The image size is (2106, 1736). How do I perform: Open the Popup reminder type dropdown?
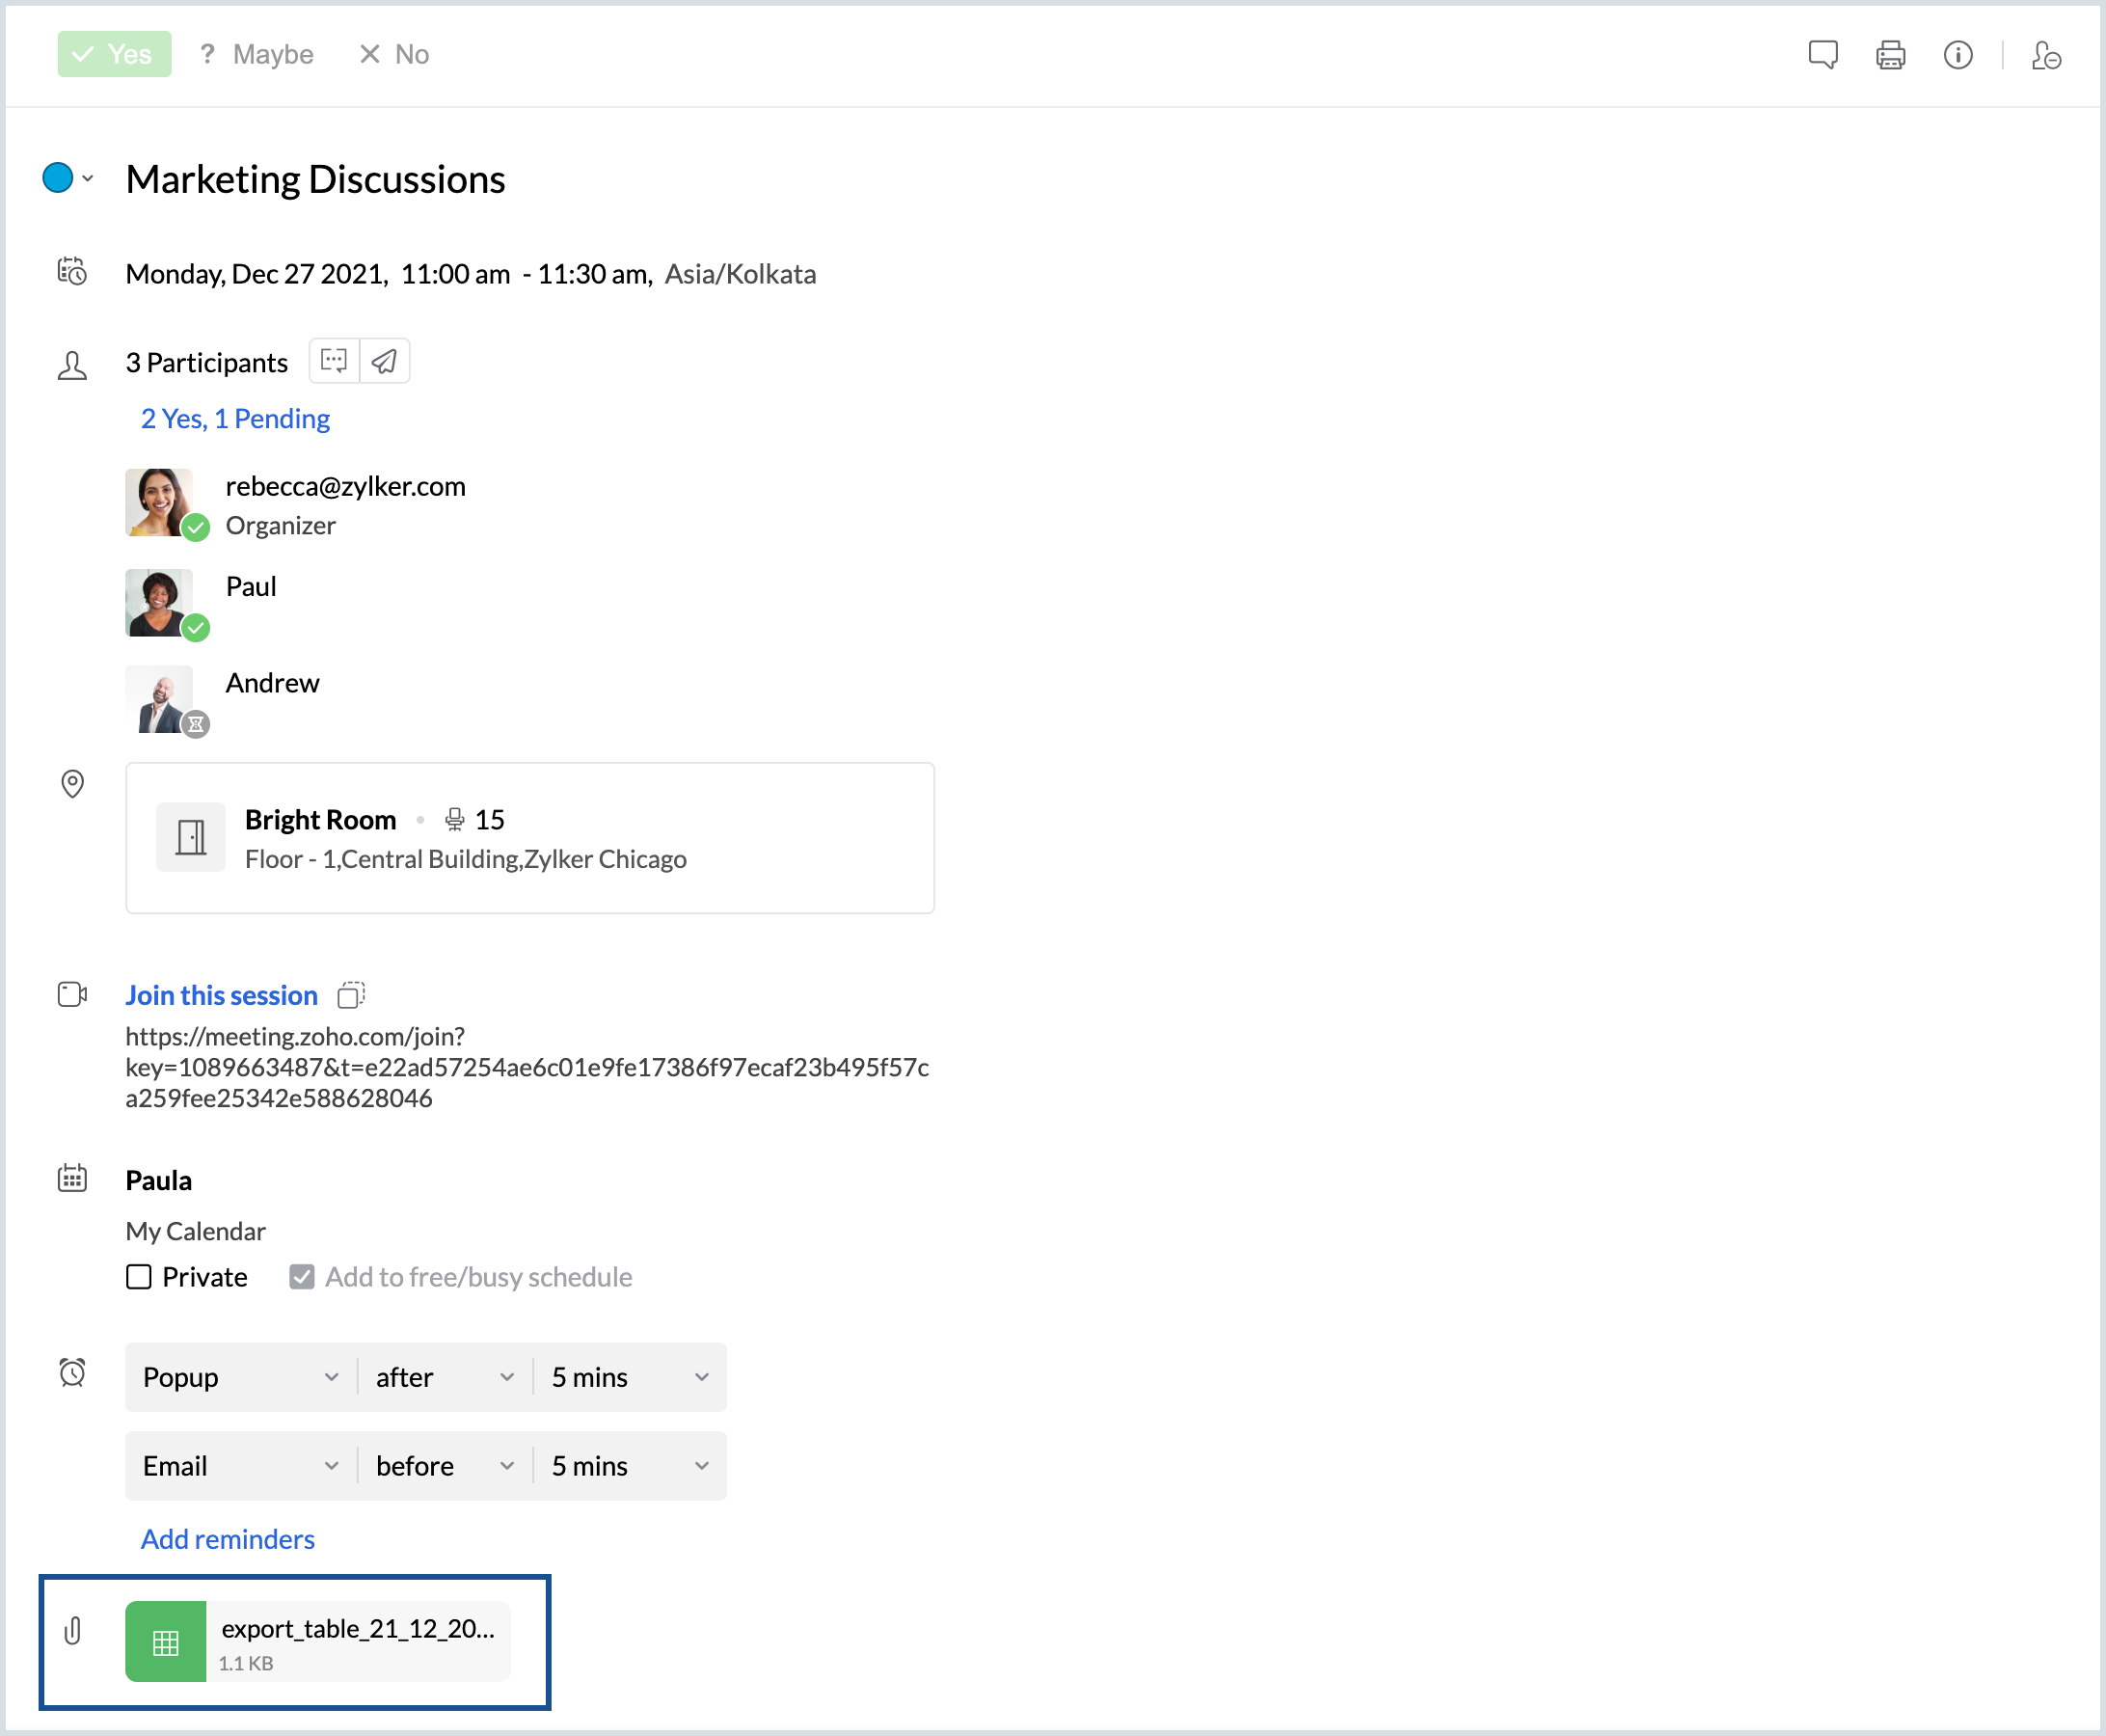[x=240, y=1377]
